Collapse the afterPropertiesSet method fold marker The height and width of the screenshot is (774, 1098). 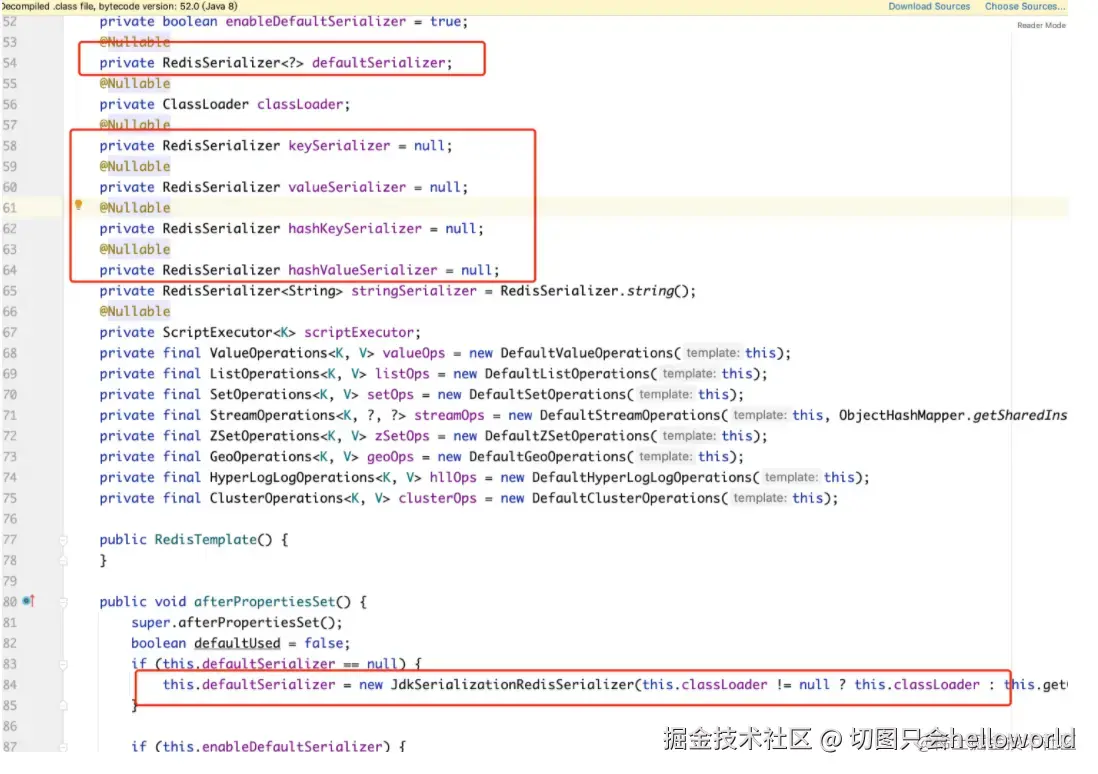point(63,602)
